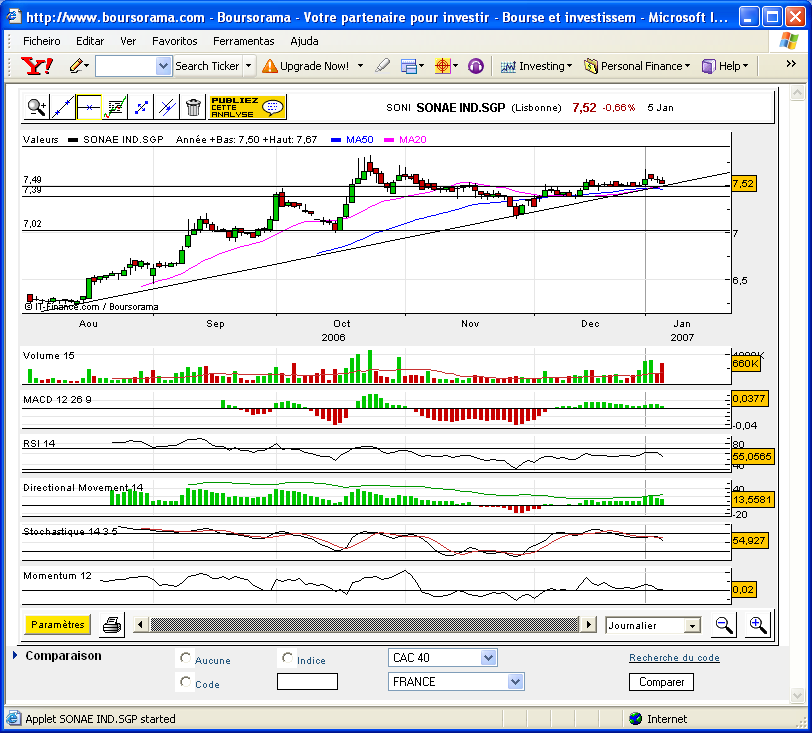Select the horizontal line drawing tool
Image resolution: width=812 pixels, height=733 pixels.
pyautogui.click(x=89, y=107)
